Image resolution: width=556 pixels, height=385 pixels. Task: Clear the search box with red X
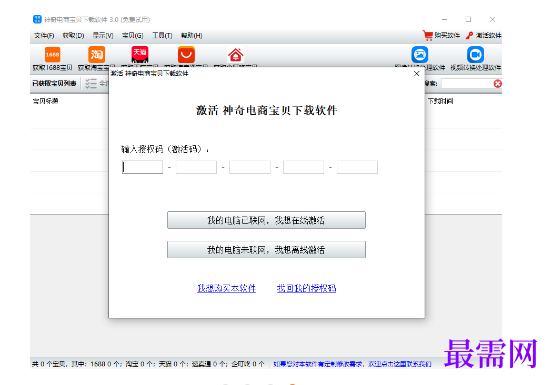pos(497,83)
